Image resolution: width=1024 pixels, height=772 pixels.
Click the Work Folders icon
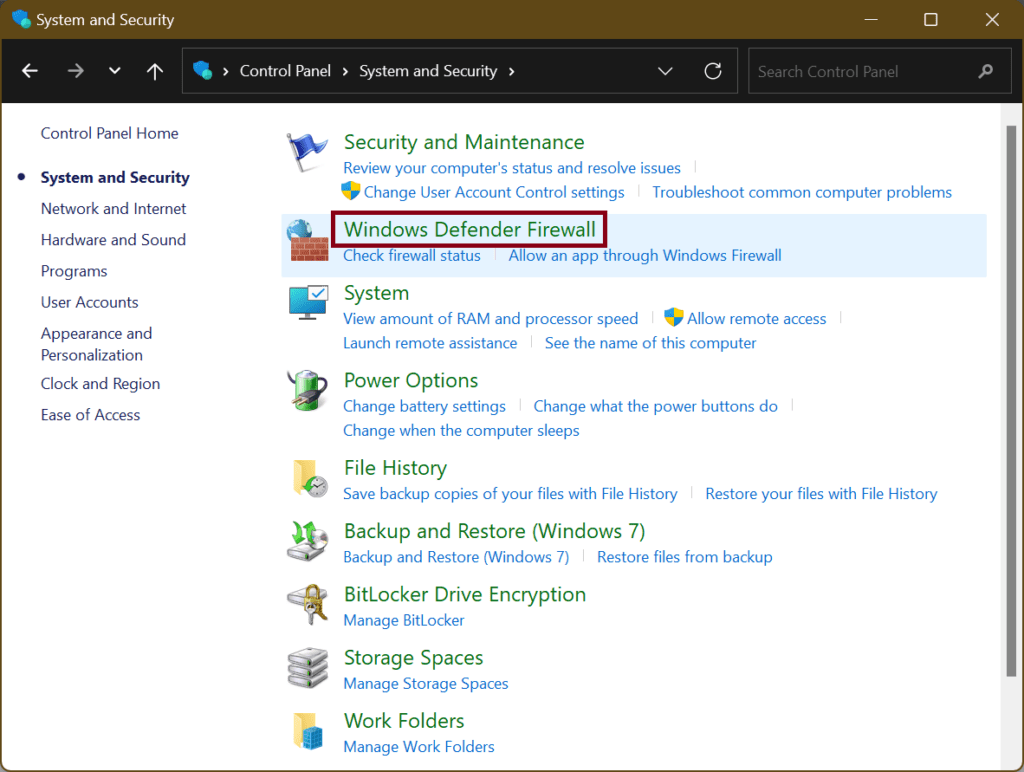(307, 730)
